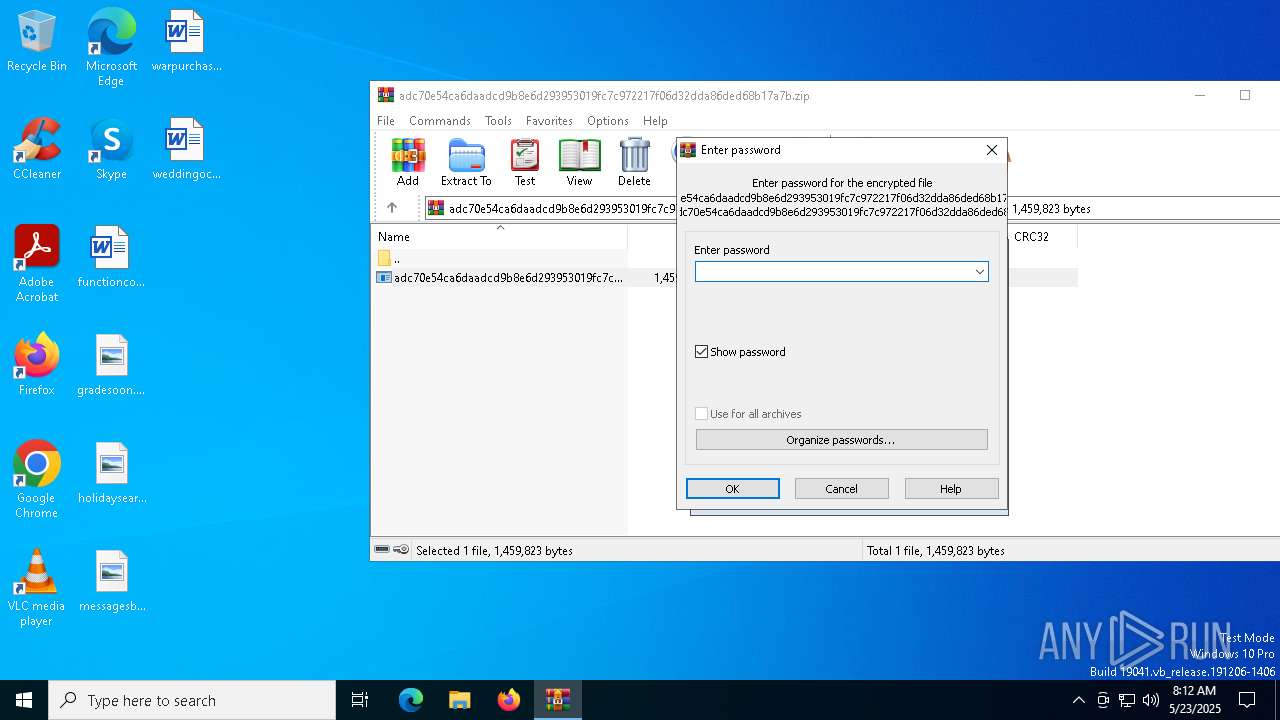Image resolution: width=1280 pixels, height=720 pixels.
Task: Select the CCleaner desktop shortcut
Action: click(x=37, y=150)
